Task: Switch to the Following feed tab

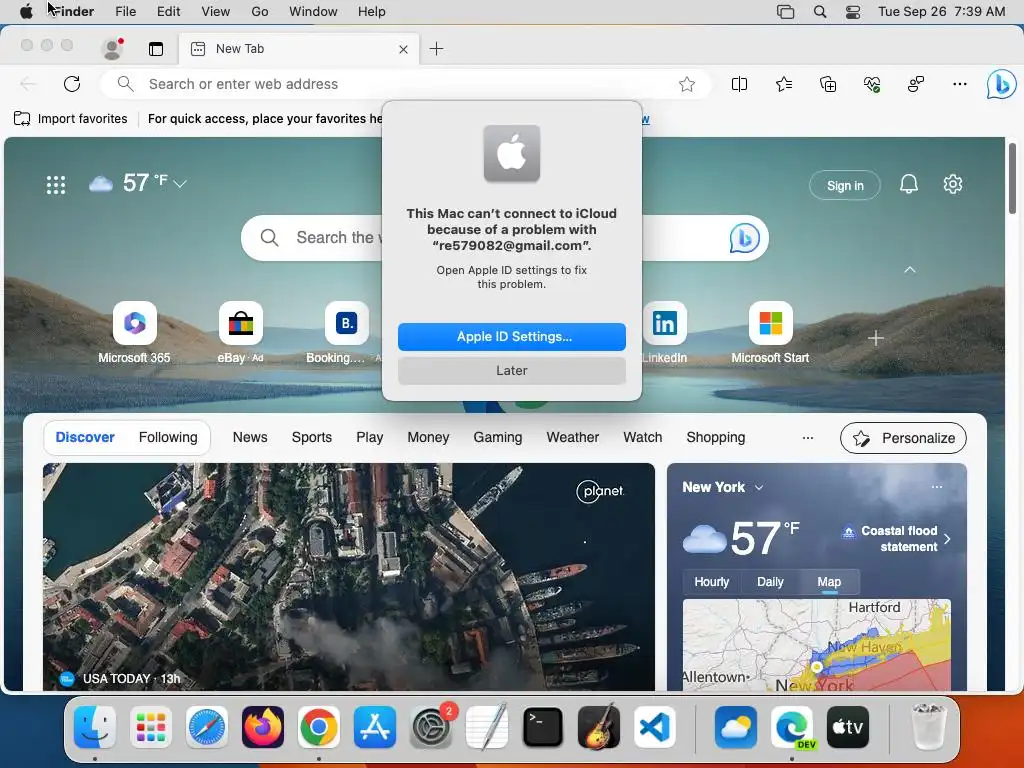Action: (168, 438)
